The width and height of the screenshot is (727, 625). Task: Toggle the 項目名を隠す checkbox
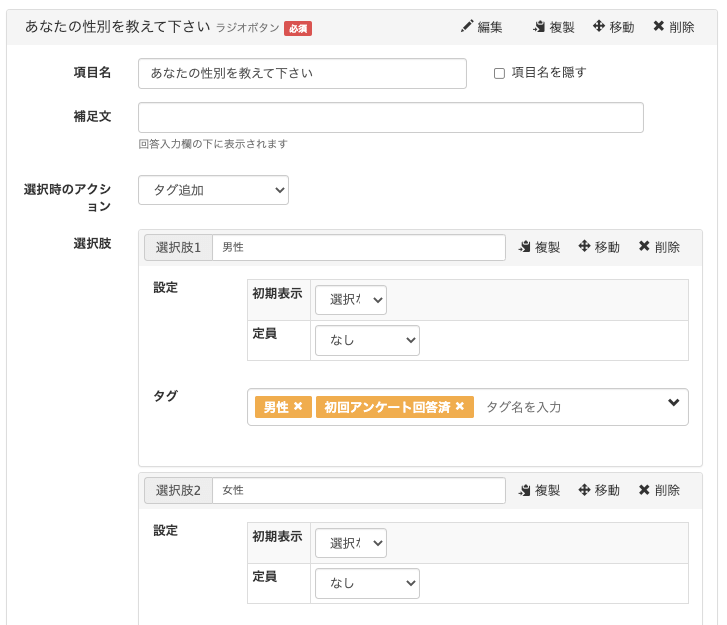tap(499, 73)
